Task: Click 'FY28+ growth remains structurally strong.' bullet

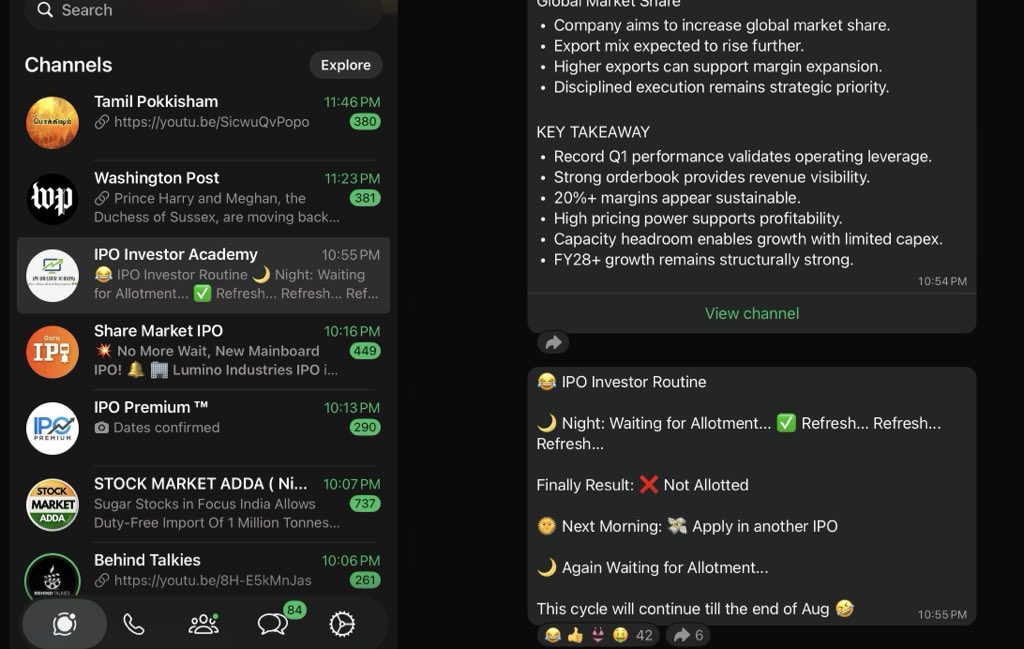Action: pyautogui.click(x=703, y=260)
